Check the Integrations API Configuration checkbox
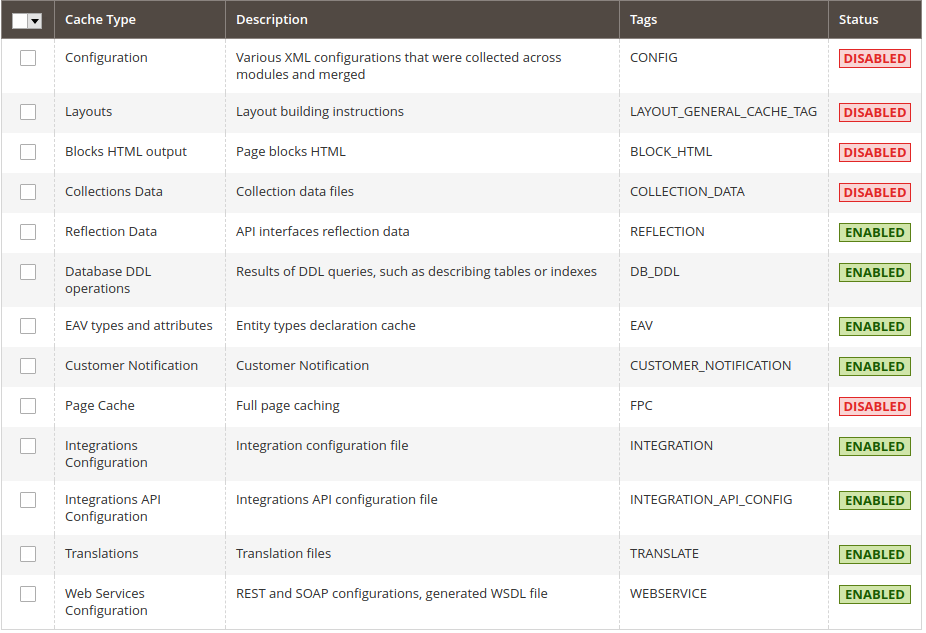 (x=28, y=500)
